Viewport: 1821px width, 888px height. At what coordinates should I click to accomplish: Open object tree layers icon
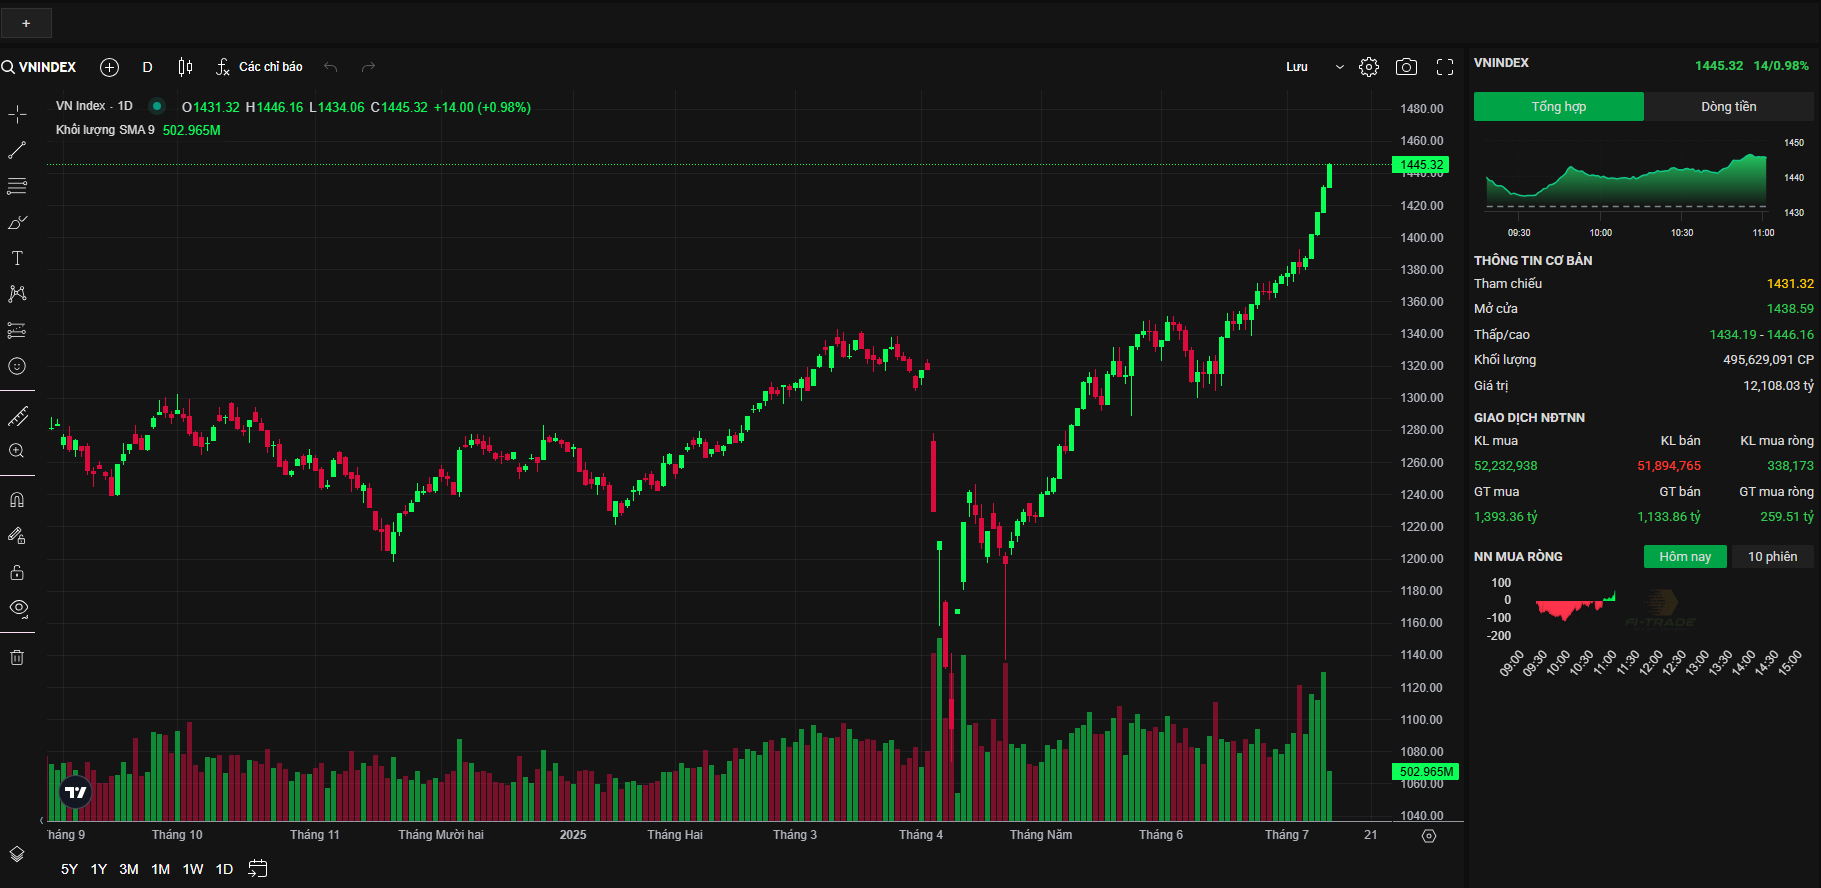[17, 854]
